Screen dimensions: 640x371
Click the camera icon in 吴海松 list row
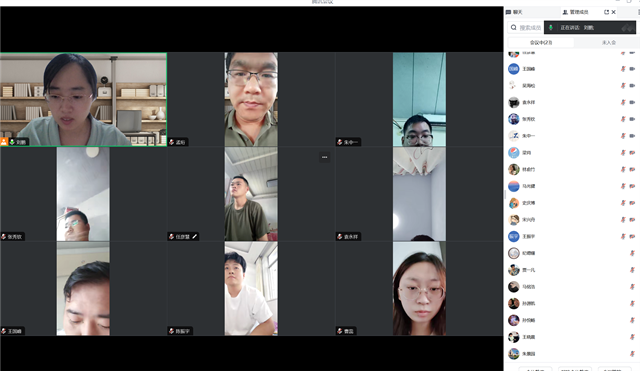632,86
